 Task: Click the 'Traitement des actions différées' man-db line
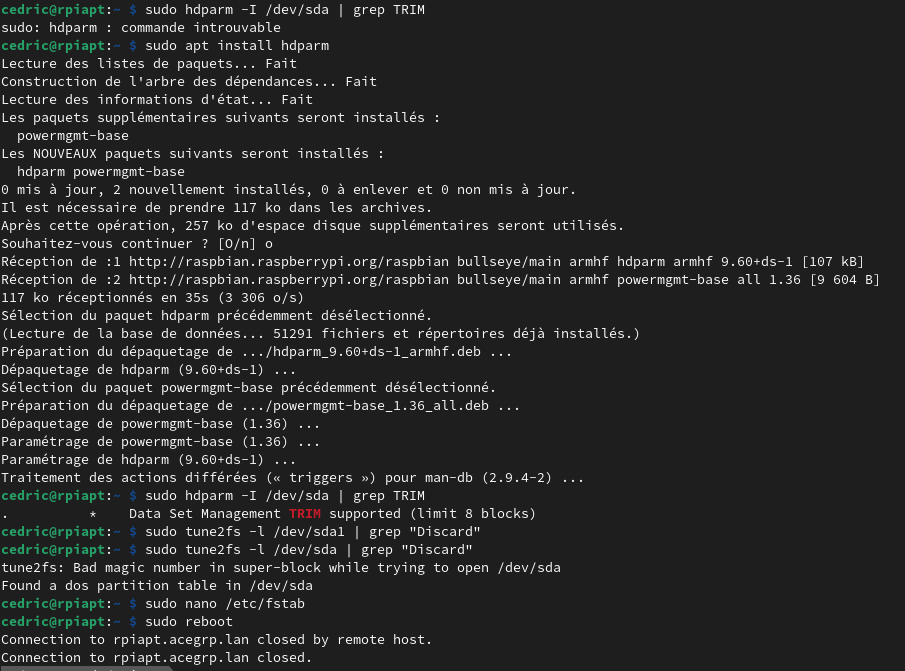[293, 478]
